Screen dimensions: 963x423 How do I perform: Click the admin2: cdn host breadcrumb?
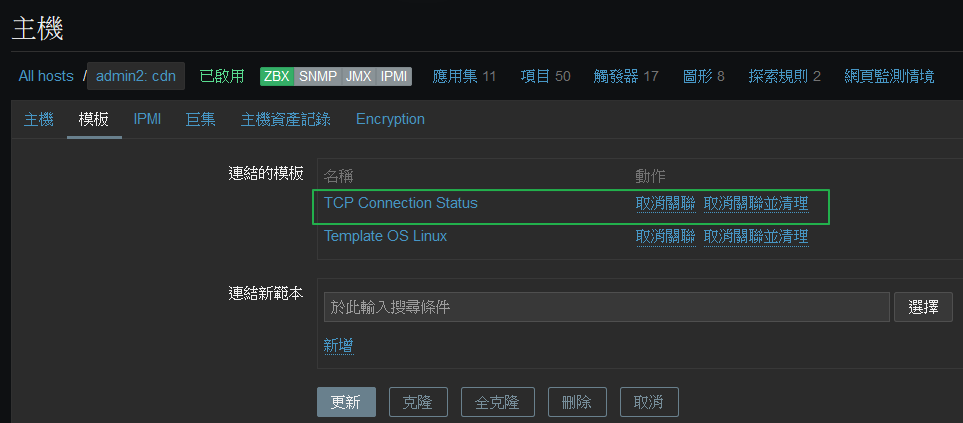[x=136, y=76]
